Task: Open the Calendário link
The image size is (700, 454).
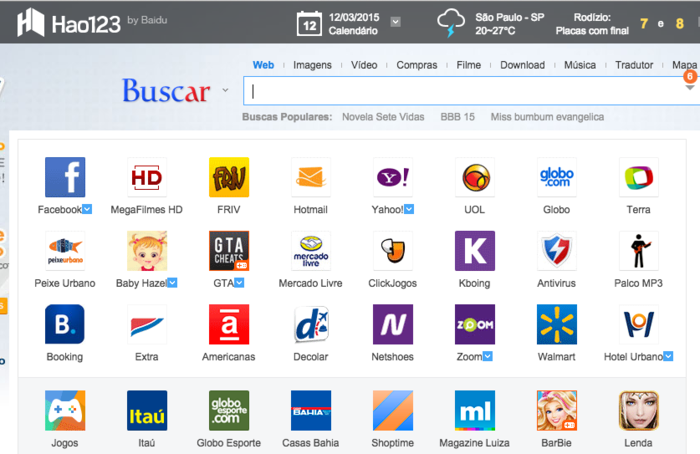Action: pos(353,31)
